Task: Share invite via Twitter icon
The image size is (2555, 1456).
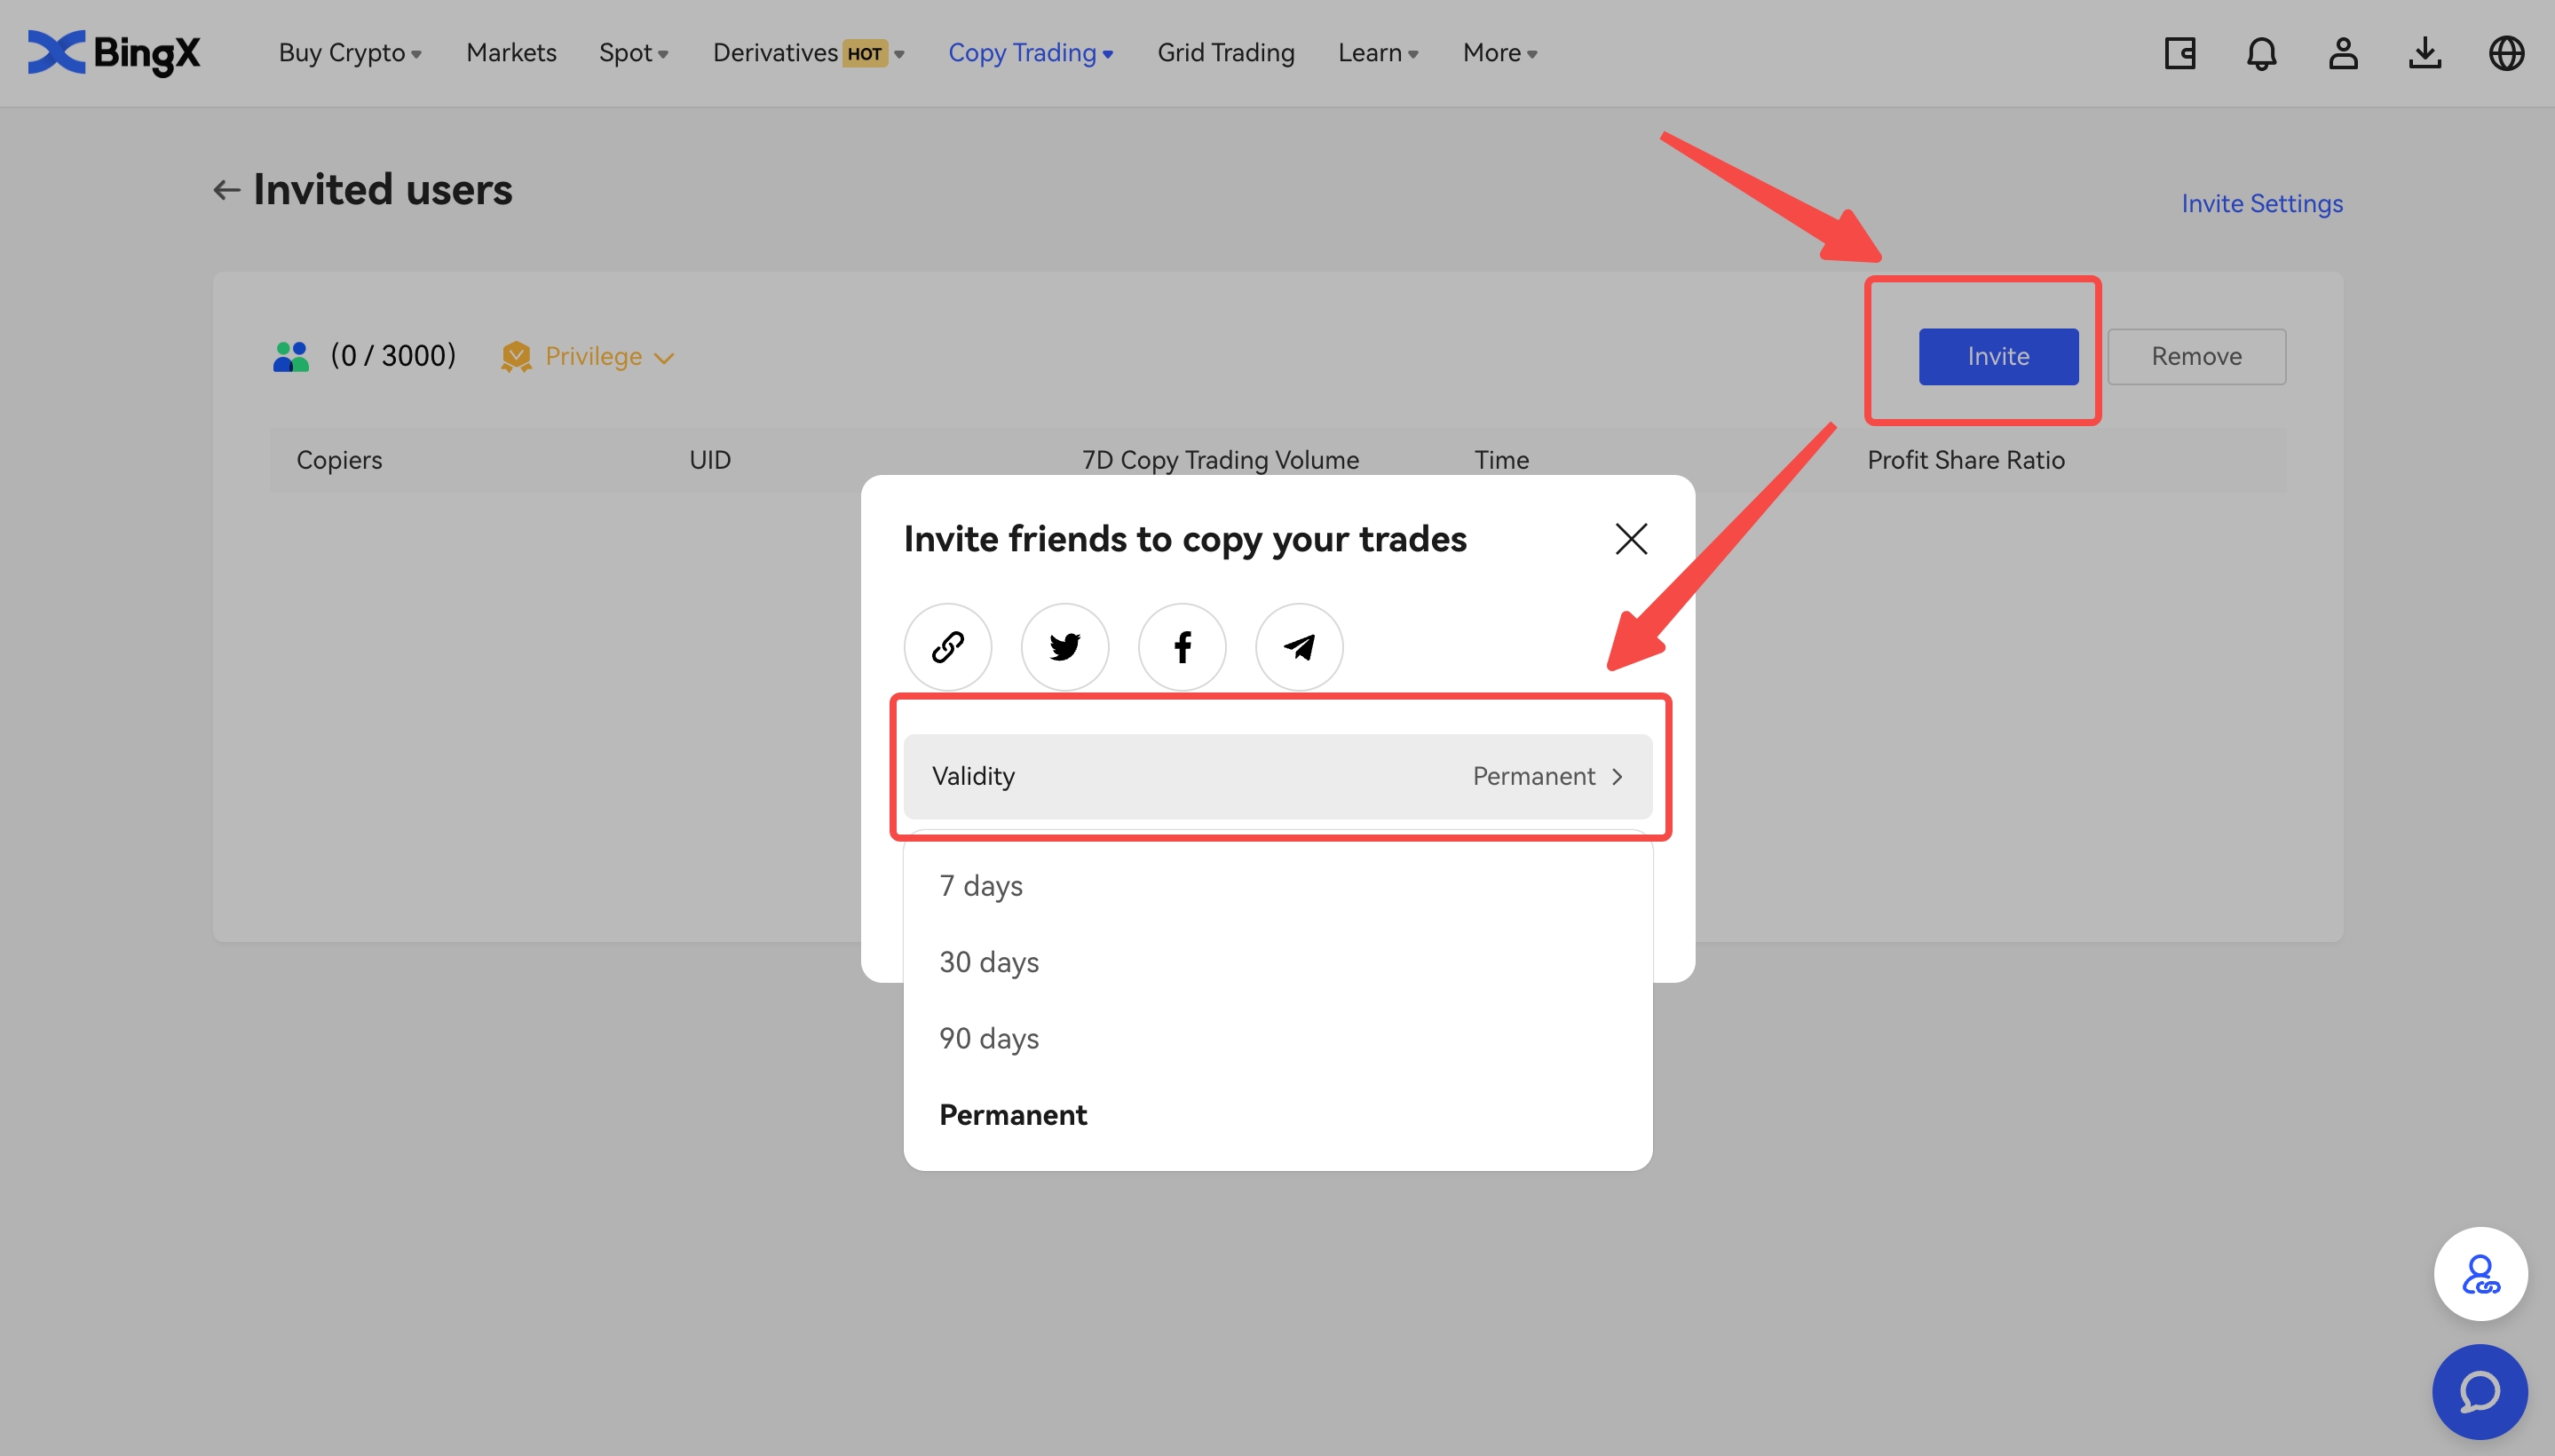Action: pyautogui.click(x=1064, y=647)
